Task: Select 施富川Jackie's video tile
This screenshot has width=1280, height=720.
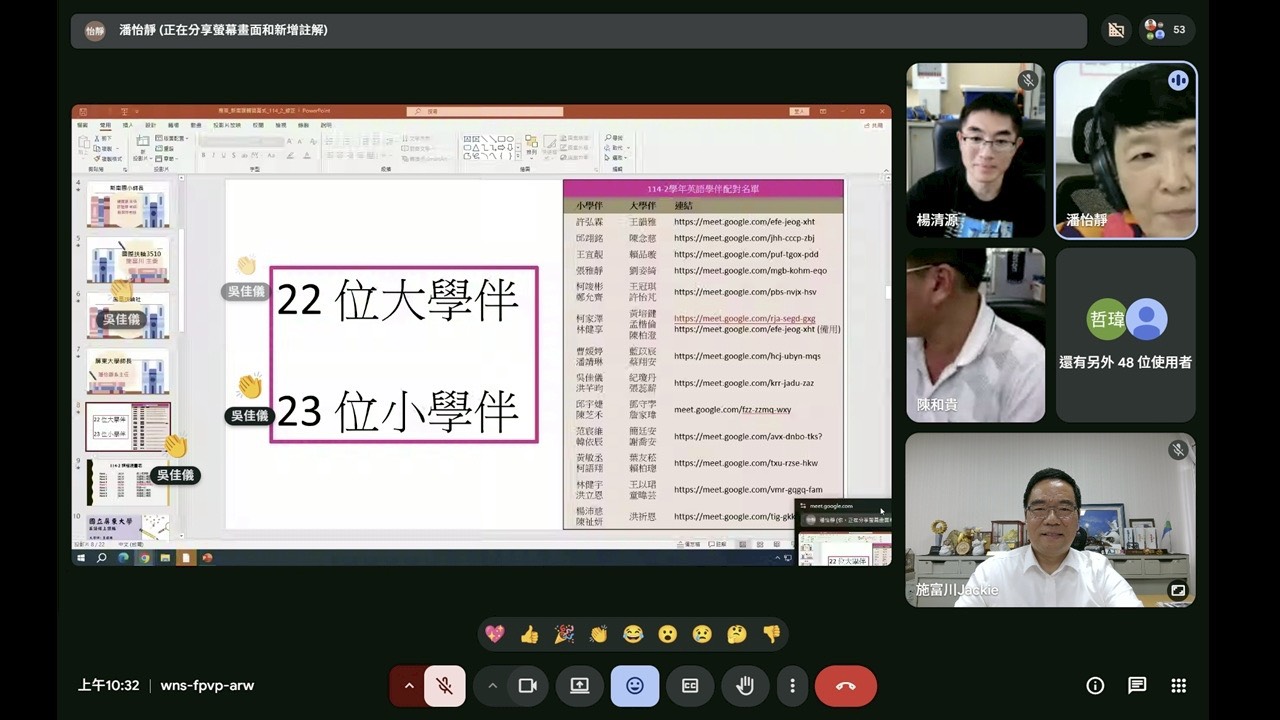Action: (1050, 520)
